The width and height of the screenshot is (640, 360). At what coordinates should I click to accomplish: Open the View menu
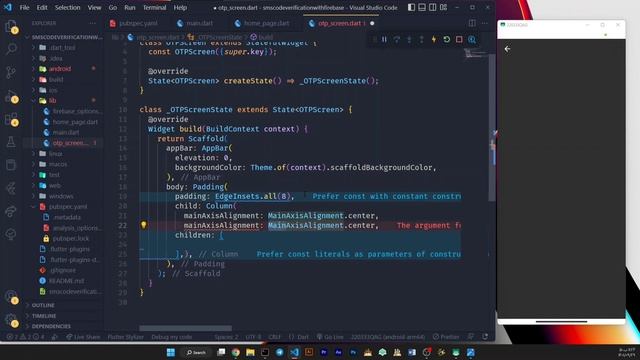(x=94, y=7)
